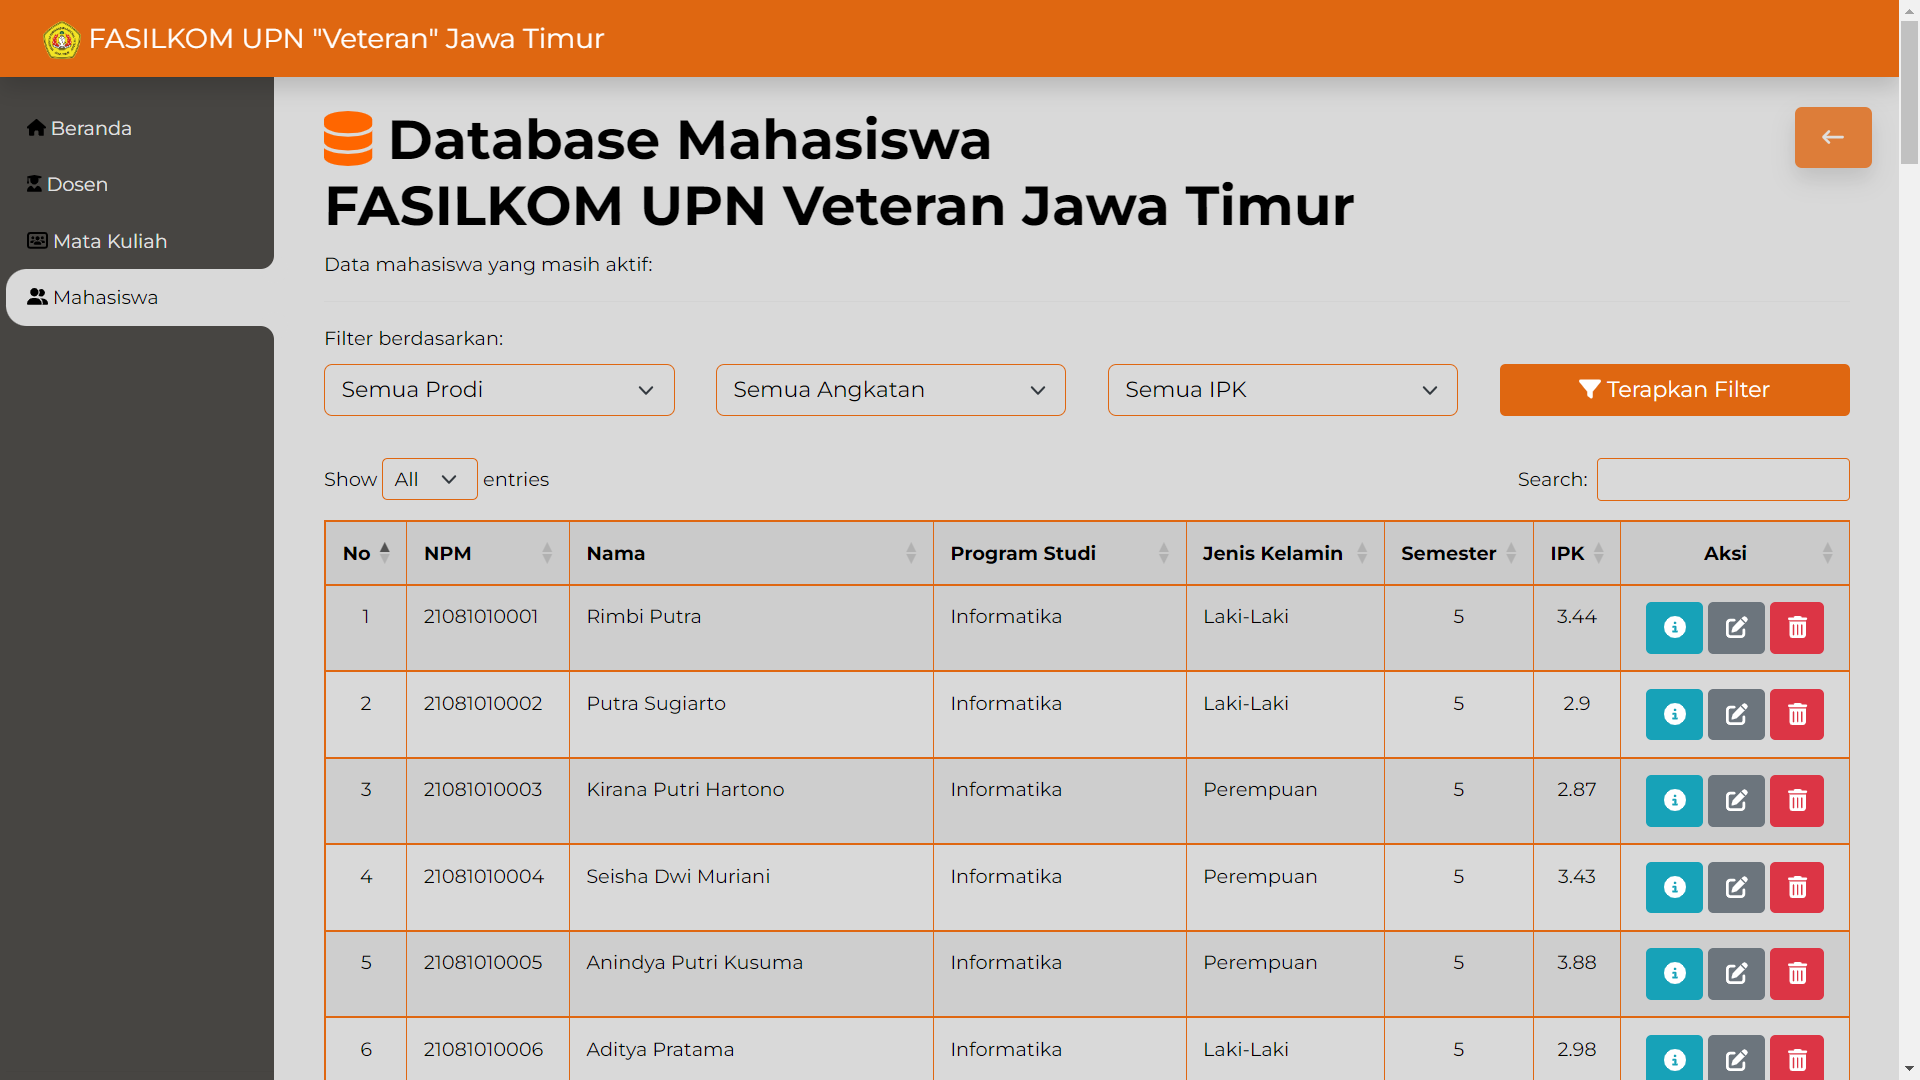Open Beranda in the sidebar
1920x1080 pixels.
(x=80, y=128)
